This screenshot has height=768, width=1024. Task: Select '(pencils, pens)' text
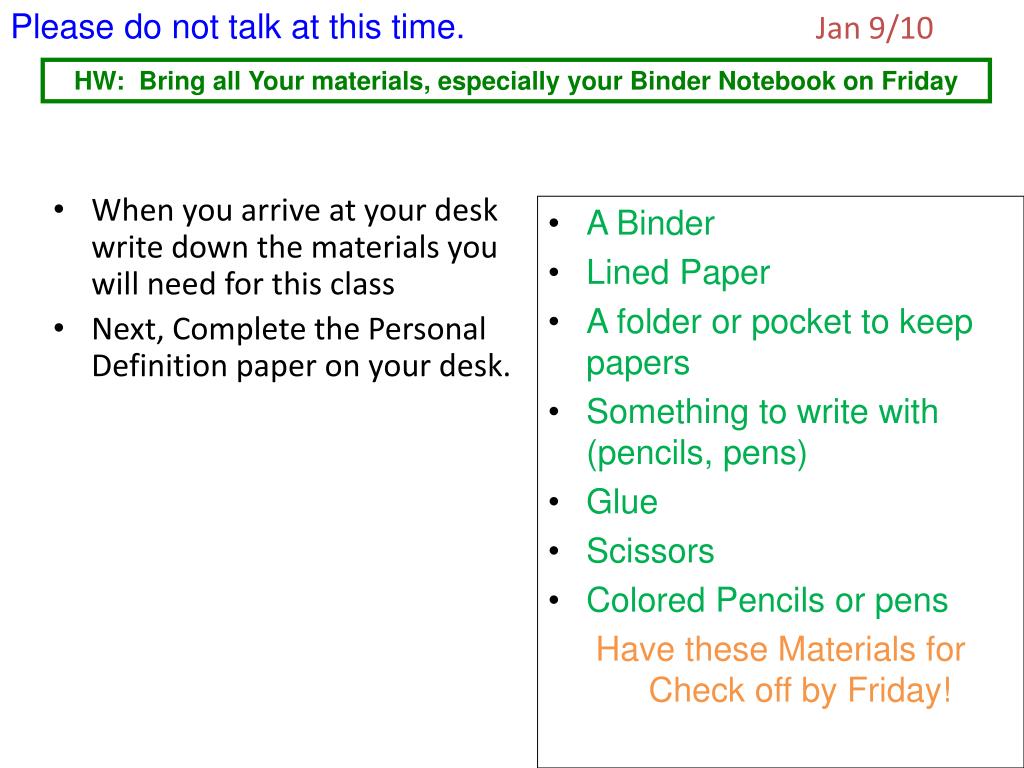pos(697,454)
